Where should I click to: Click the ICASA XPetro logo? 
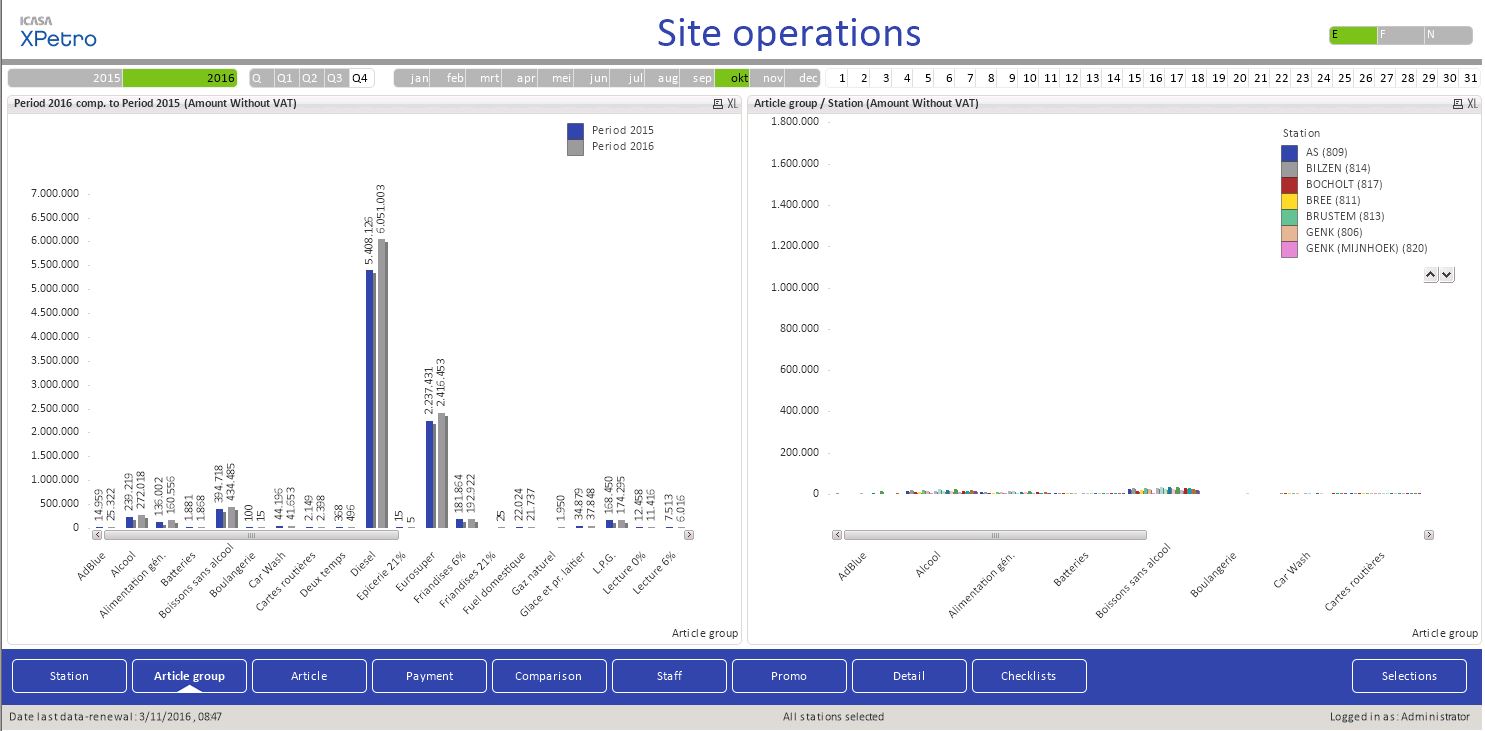pos(57,33)
